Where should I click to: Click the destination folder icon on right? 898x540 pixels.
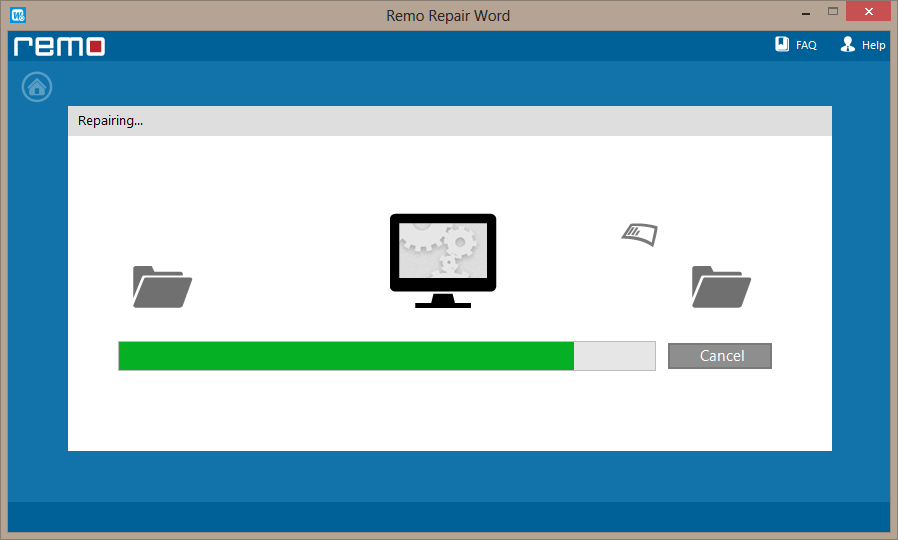[x=721, y=286]
